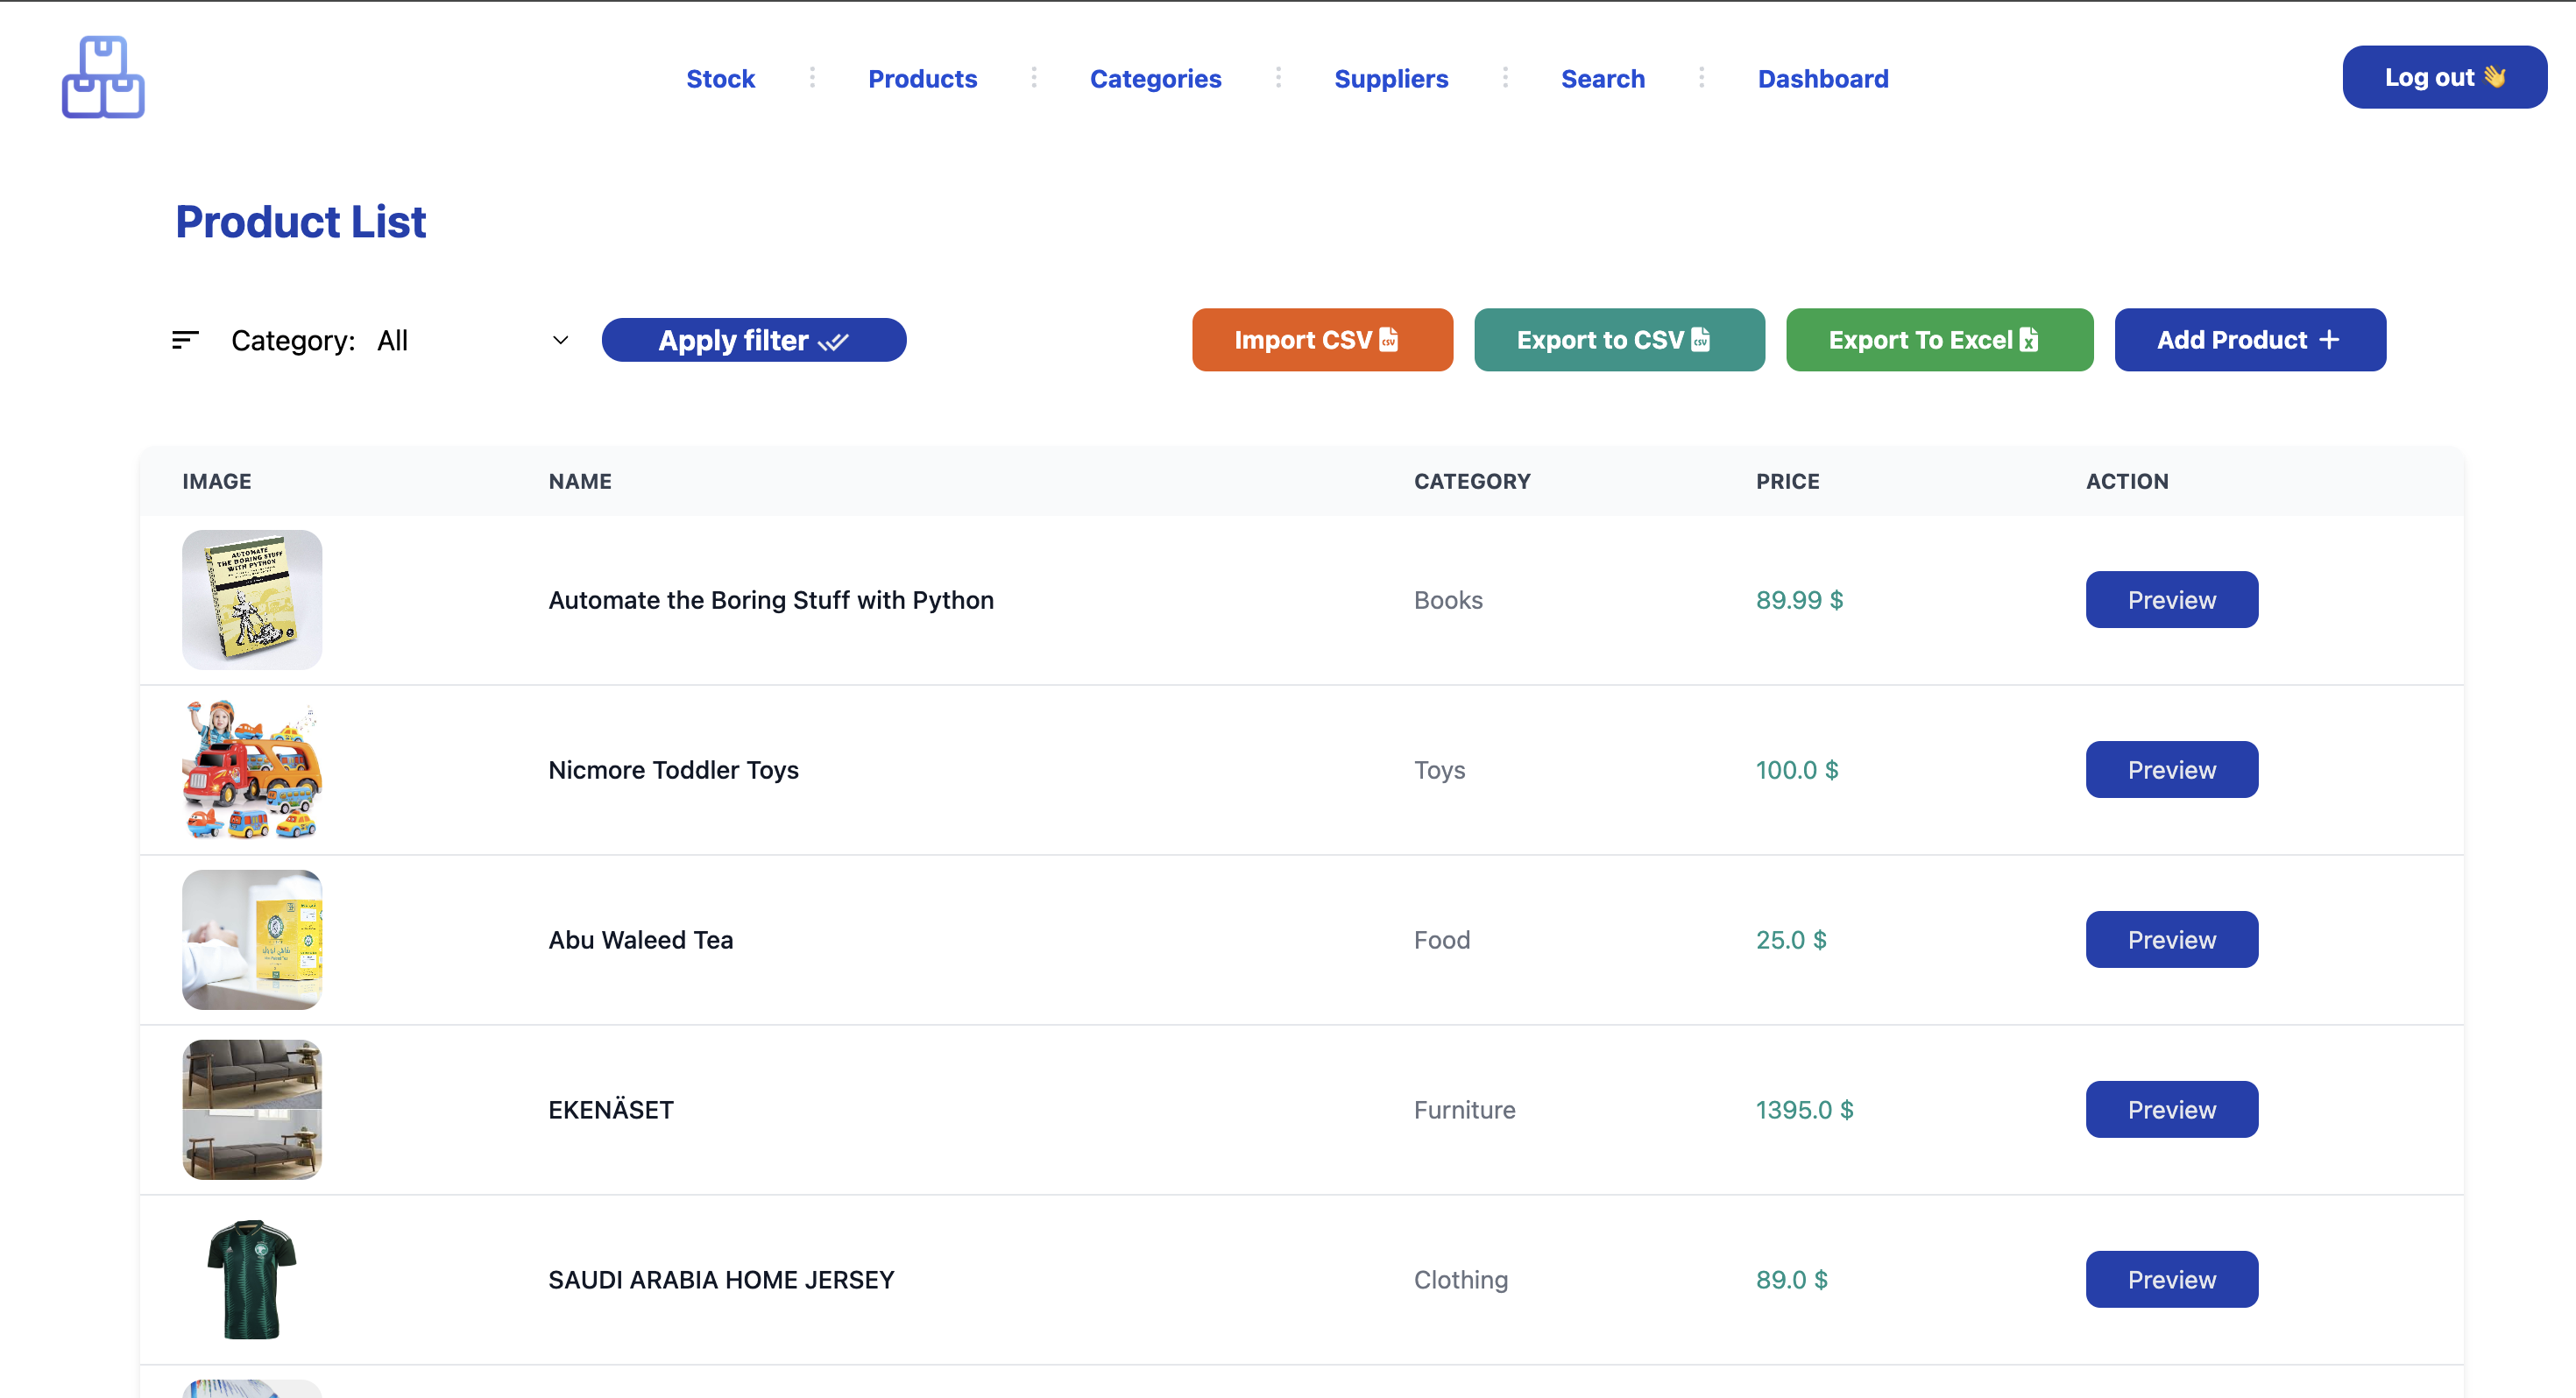This screenshot has height=1398, width=2576.
Task: Click the Abu Waleed Tea box thumbnail
Action: point(252,940)
